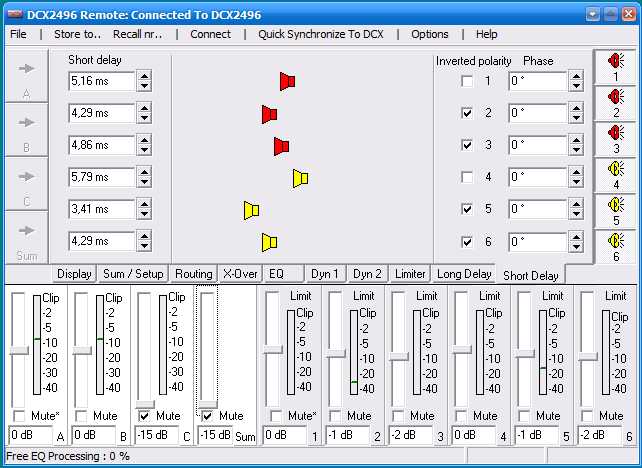
Task: Decrease the 4,86 ms short delay
Action: point(144,150)
